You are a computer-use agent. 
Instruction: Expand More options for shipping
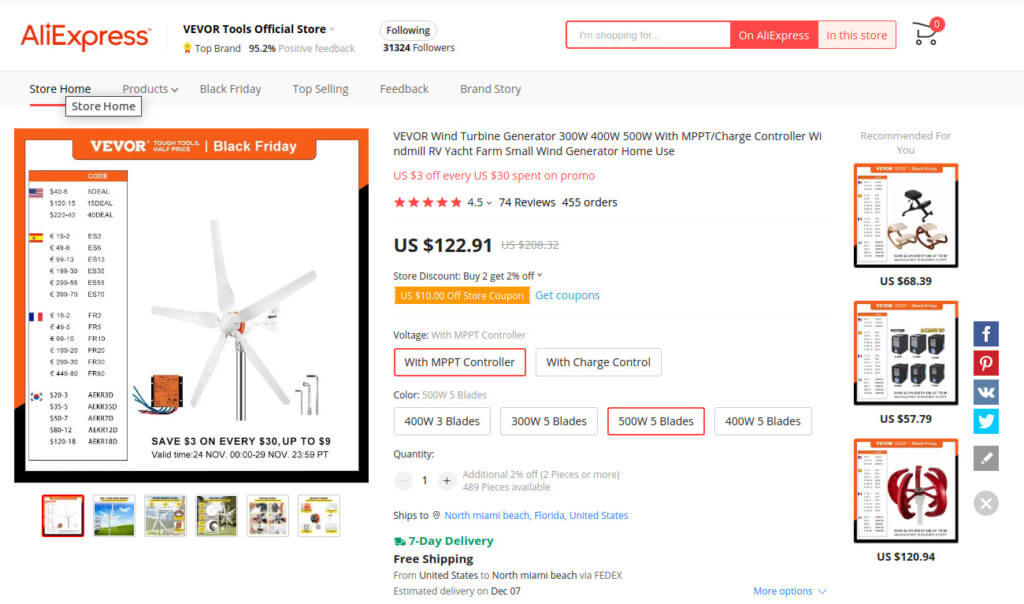(789, 591)
